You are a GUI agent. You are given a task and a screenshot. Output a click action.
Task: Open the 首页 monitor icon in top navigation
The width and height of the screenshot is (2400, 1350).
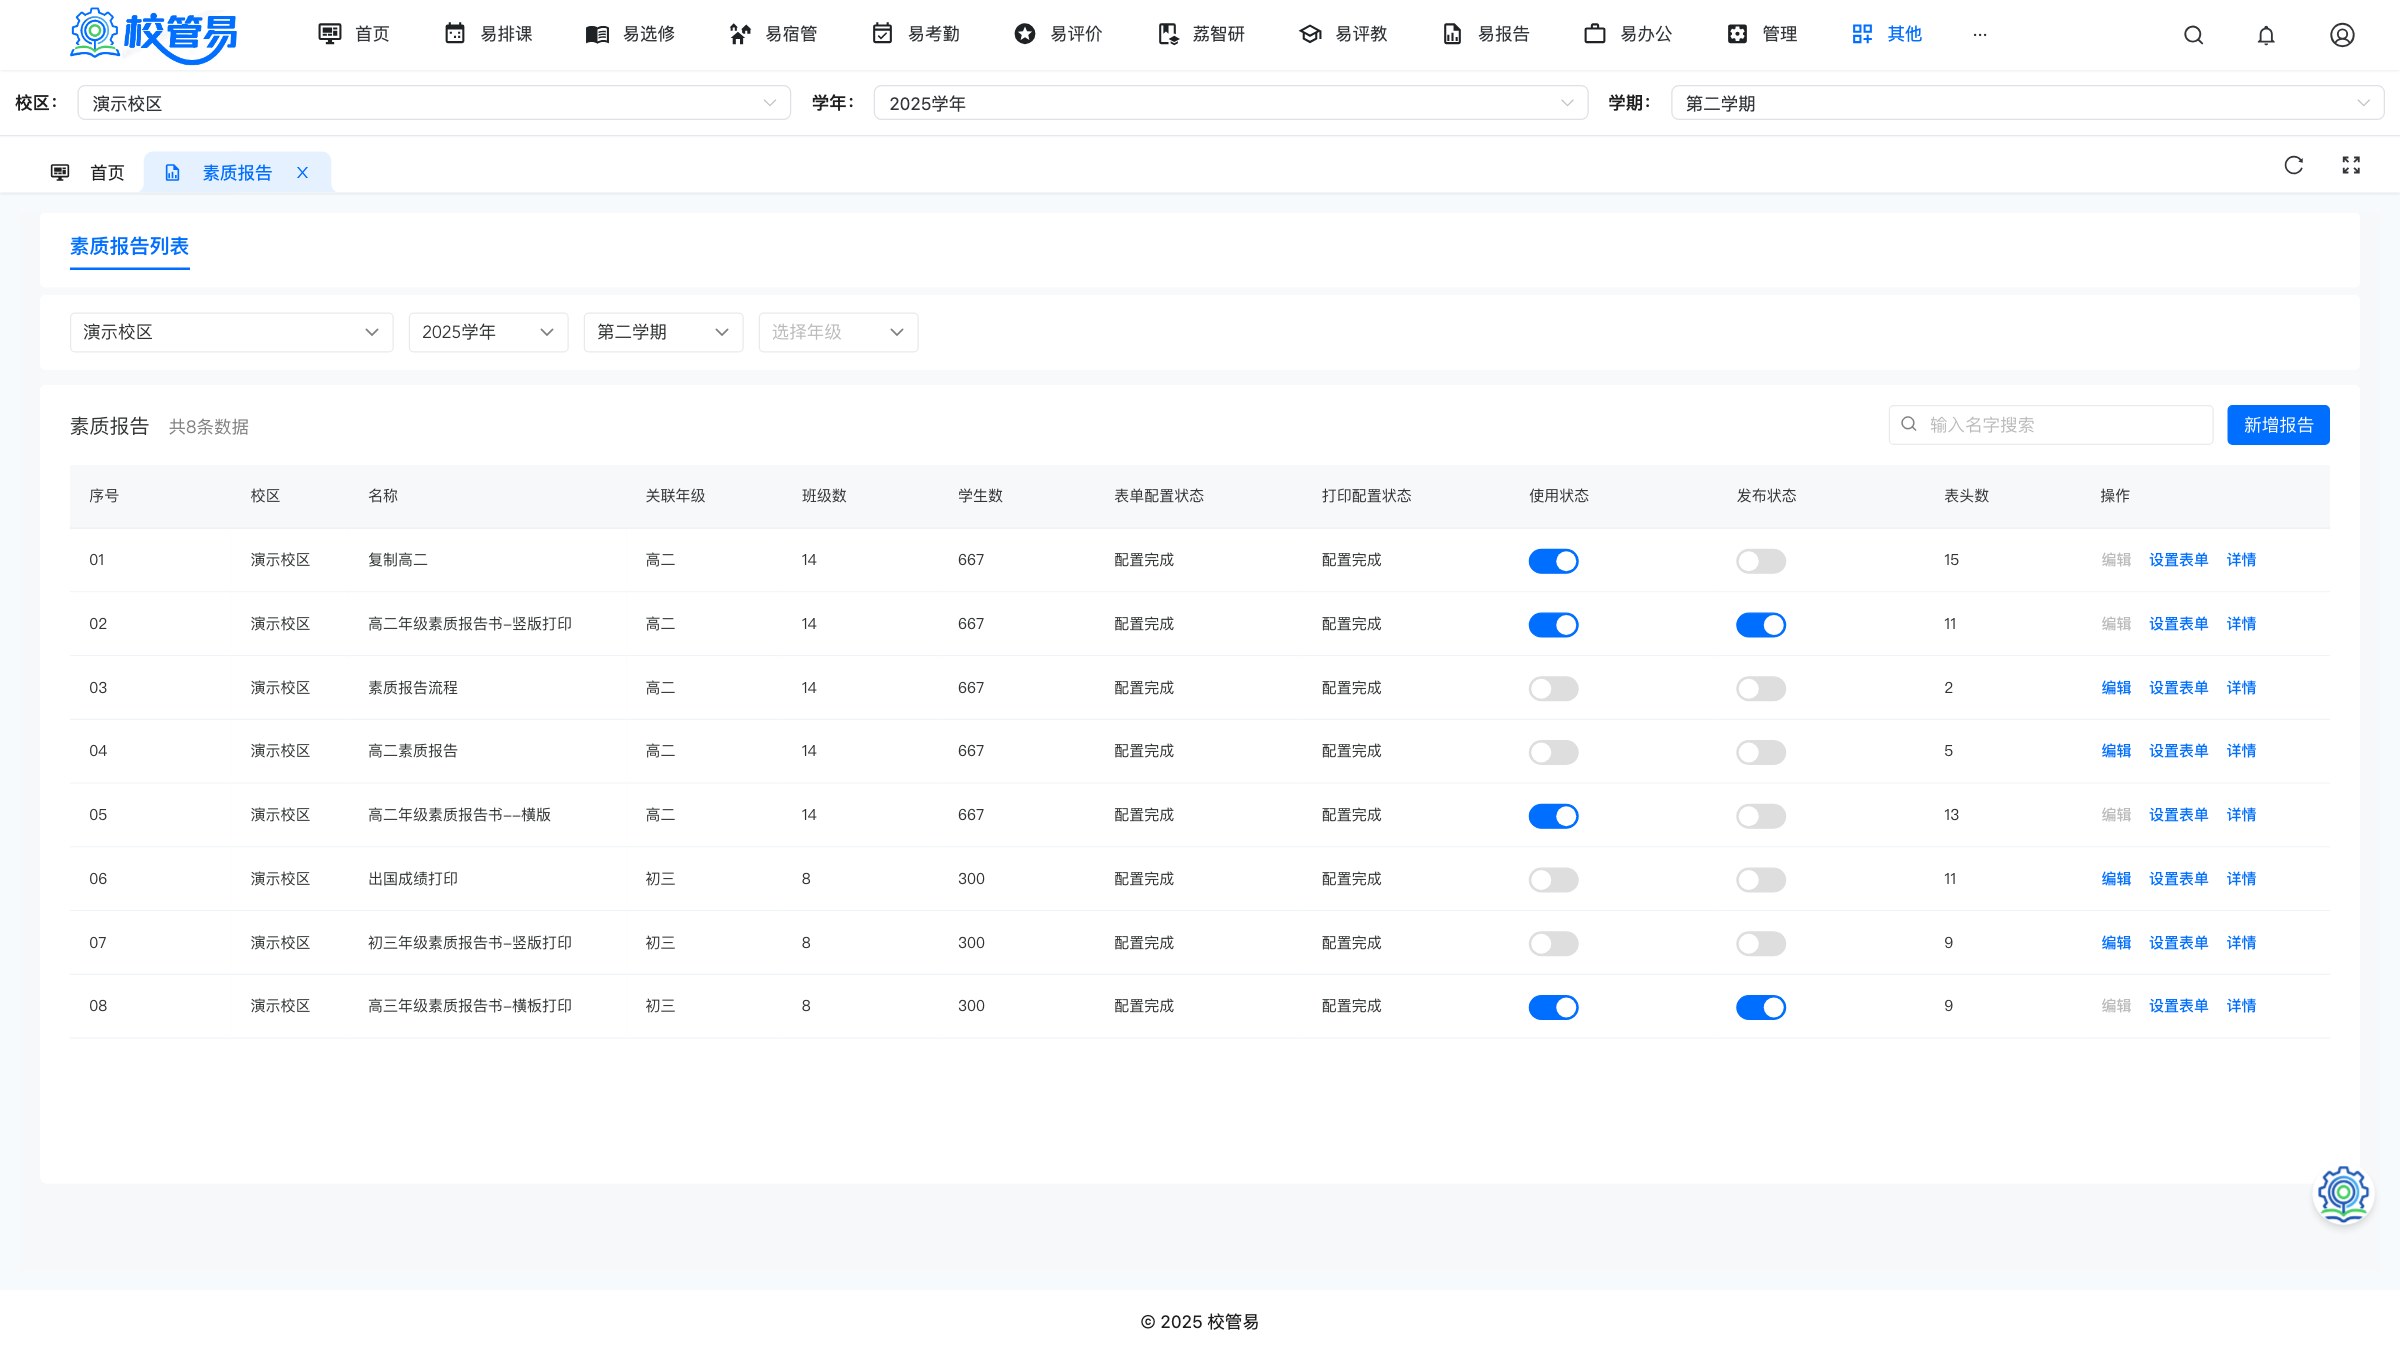coord(329,34)
